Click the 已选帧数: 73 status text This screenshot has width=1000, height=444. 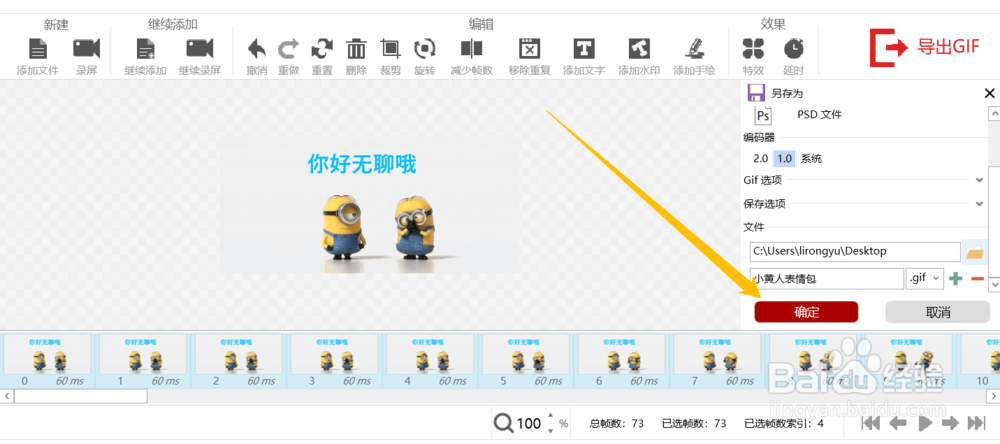694,424
